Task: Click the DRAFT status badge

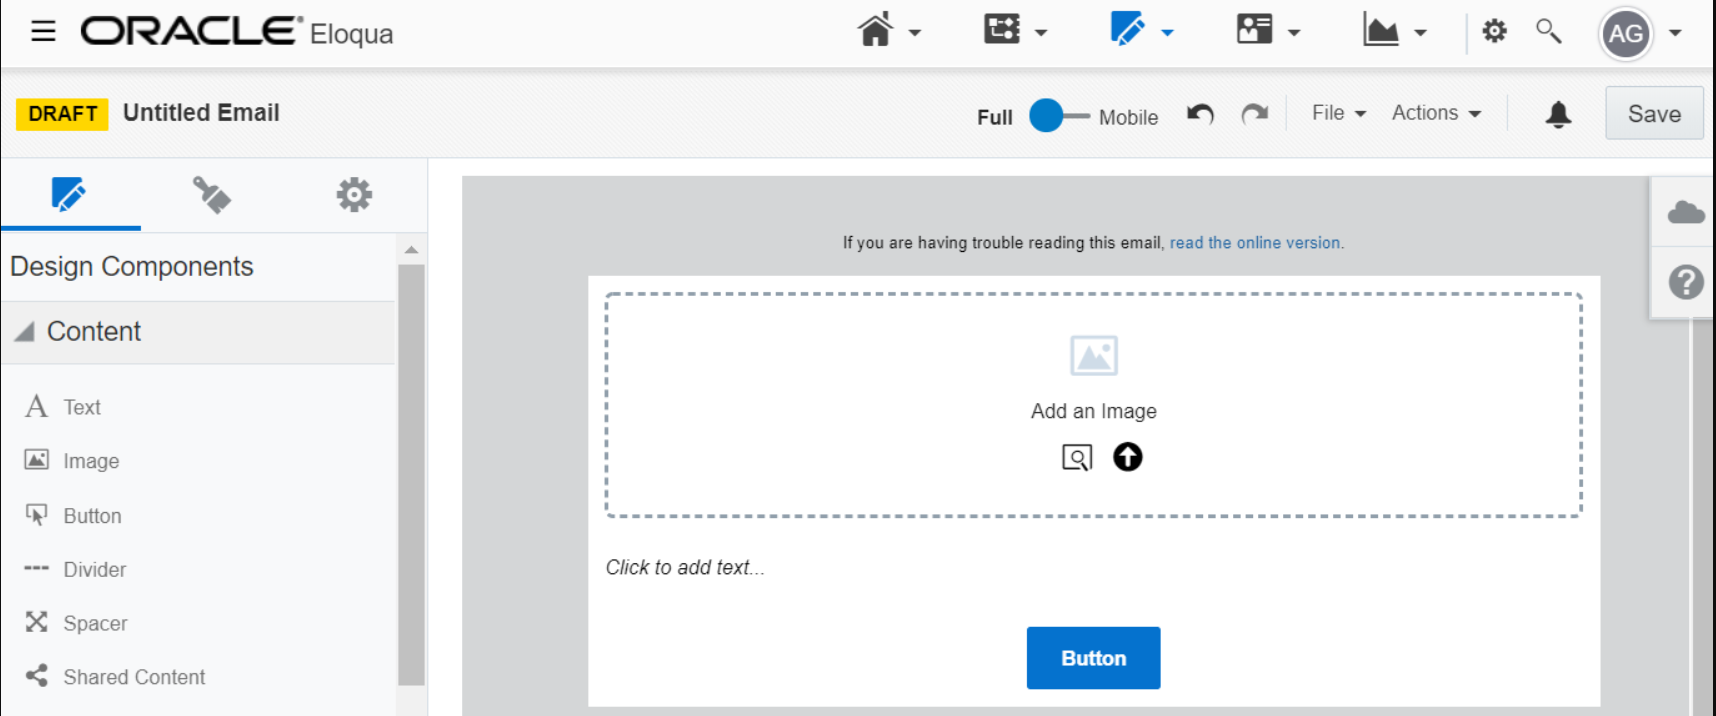Action: pos(62,114)
